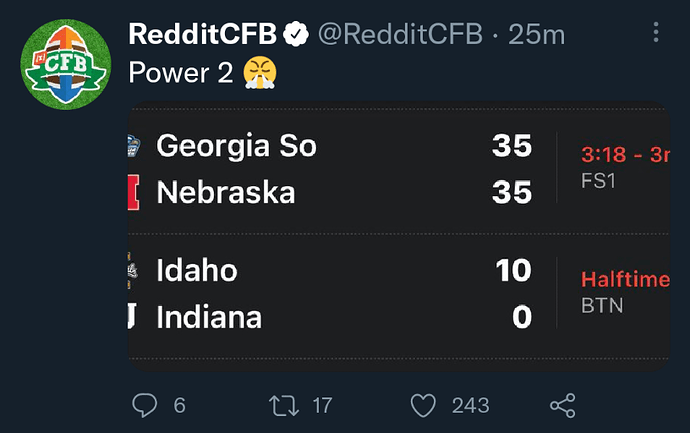Open the attached scoreboard image
Screen dimensions: 690x433
pyautogui.click(x=399, y=236)
